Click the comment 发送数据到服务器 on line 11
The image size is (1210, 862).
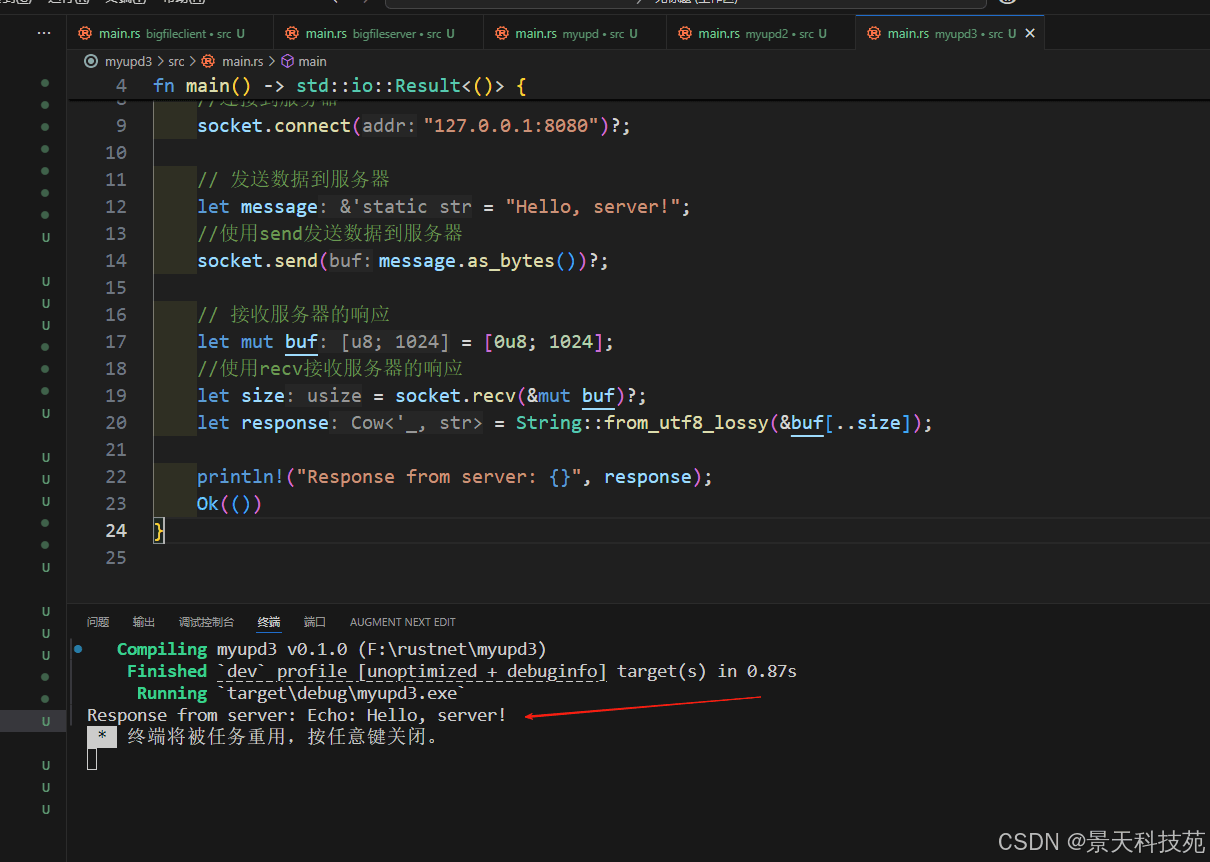(294, 180)
